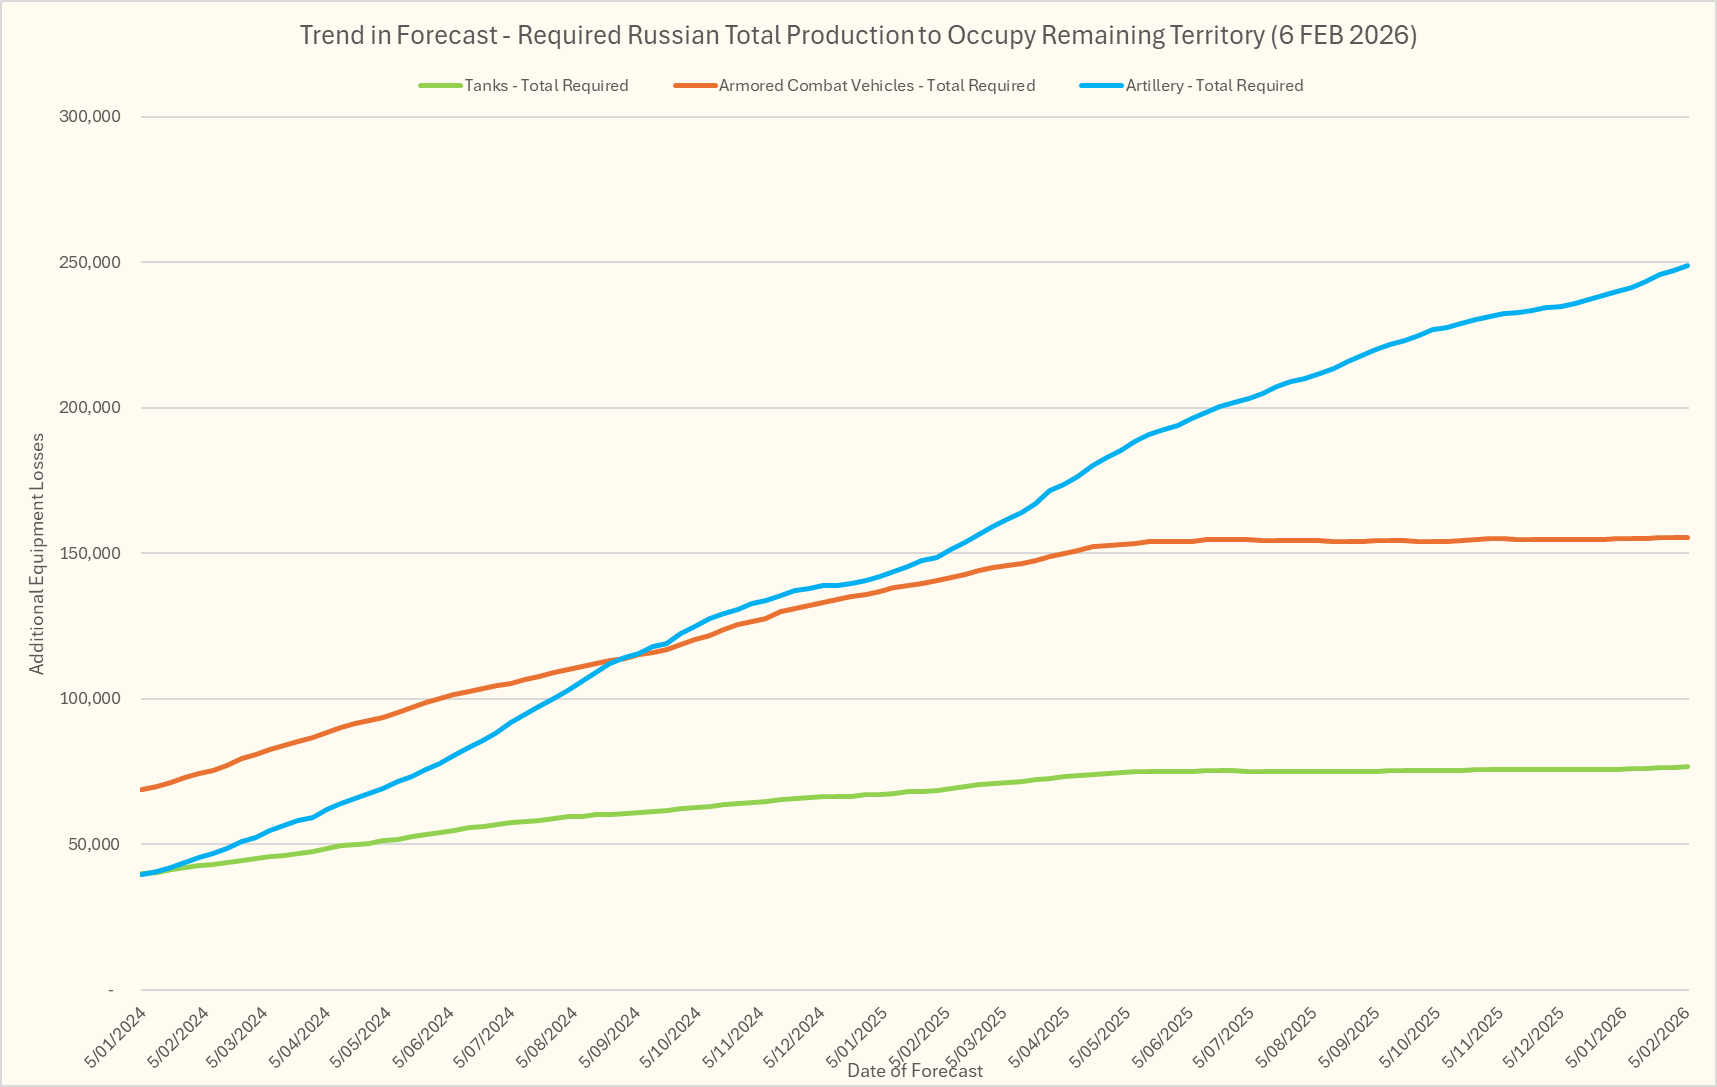Click the orange Armored Vehicles legend swatch
1717x1087 pixels.
(x=695, y=86)
